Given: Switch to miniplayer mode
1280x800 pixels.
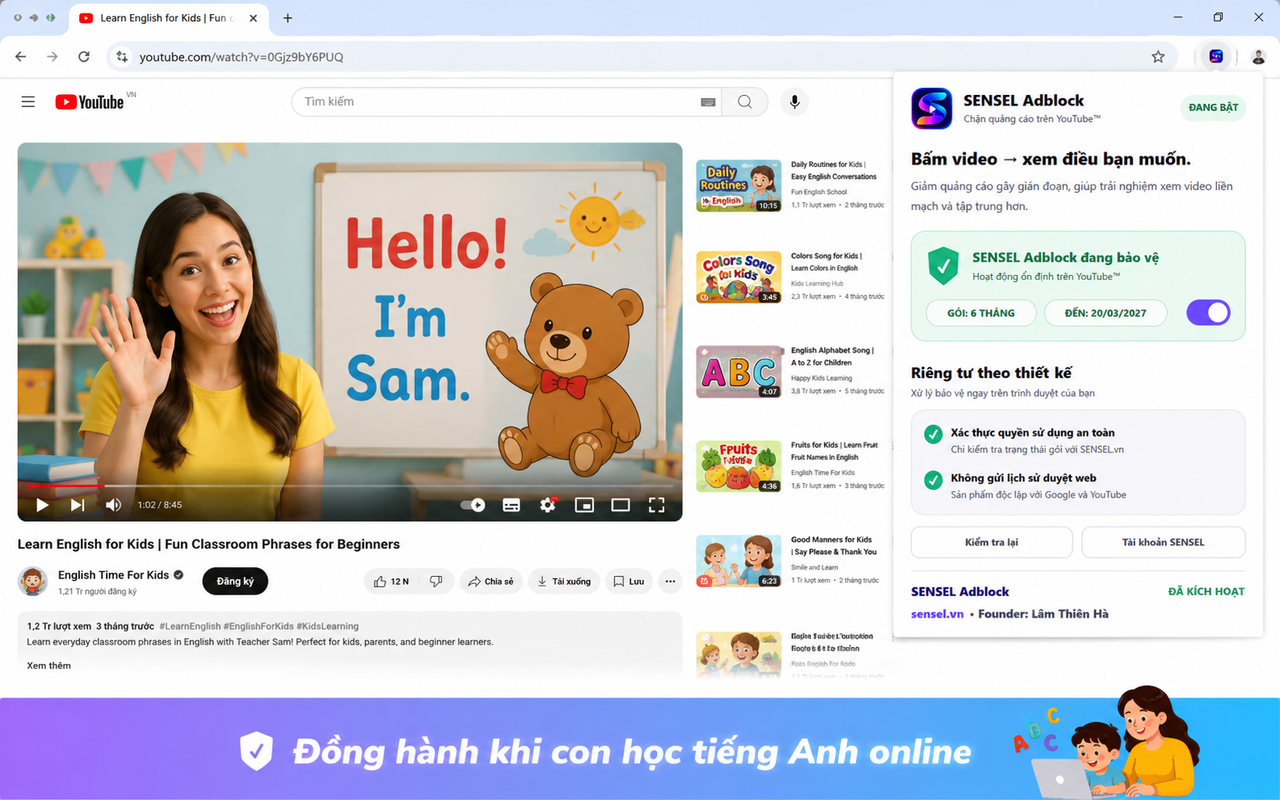Looking at the screenshot, I should click(584, 505).
